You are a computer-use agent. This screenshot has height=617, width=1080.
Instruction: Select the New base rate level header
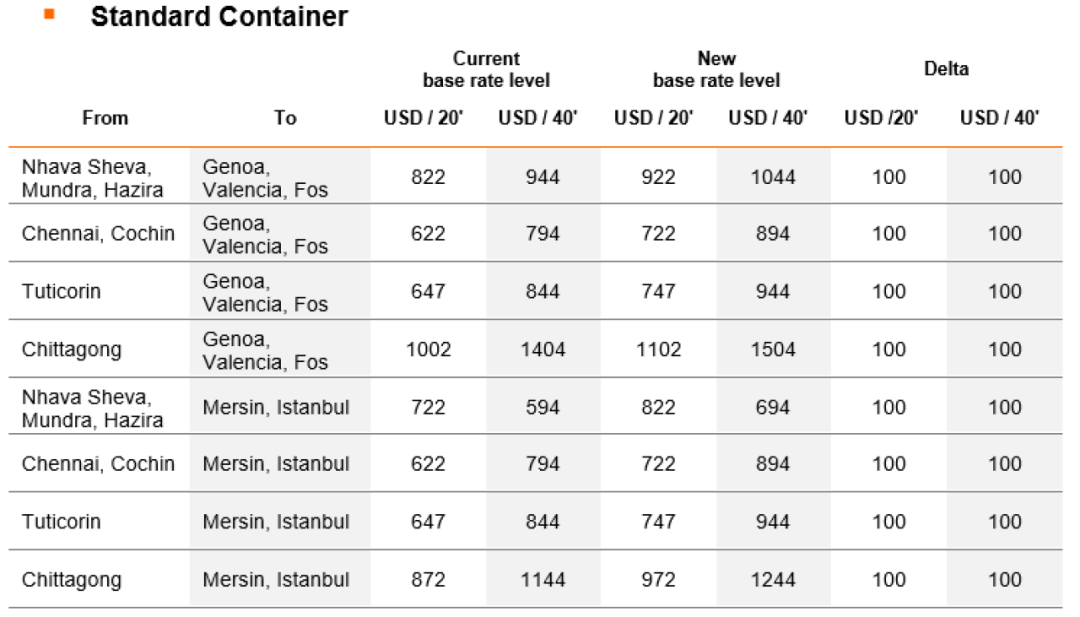tap(716, 70)
